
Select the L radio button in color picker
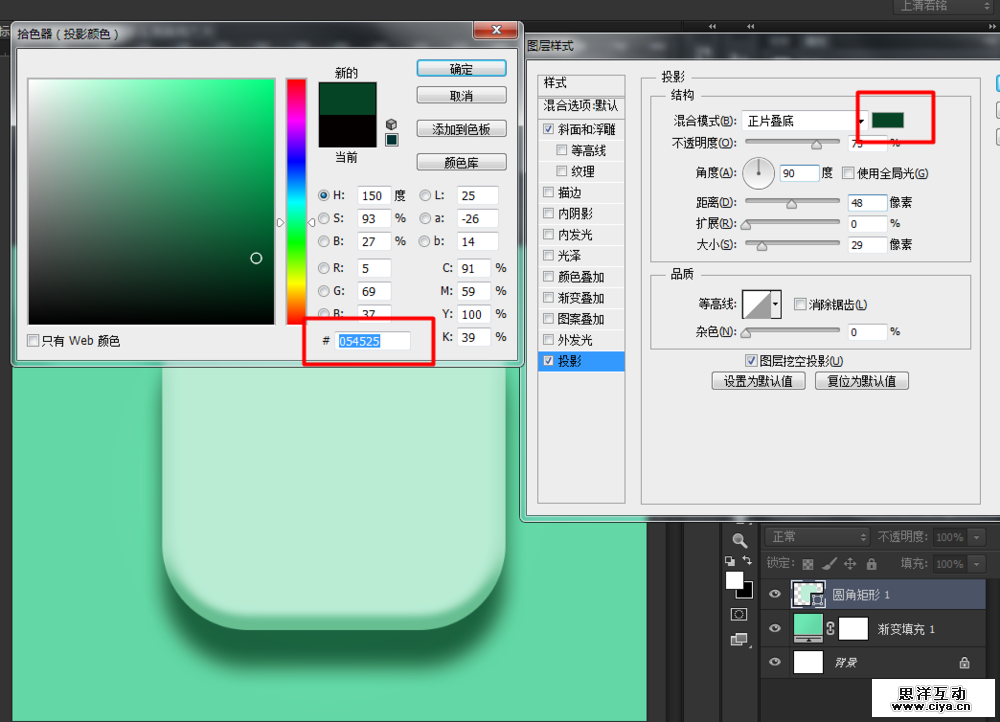(x=425, y=195)
